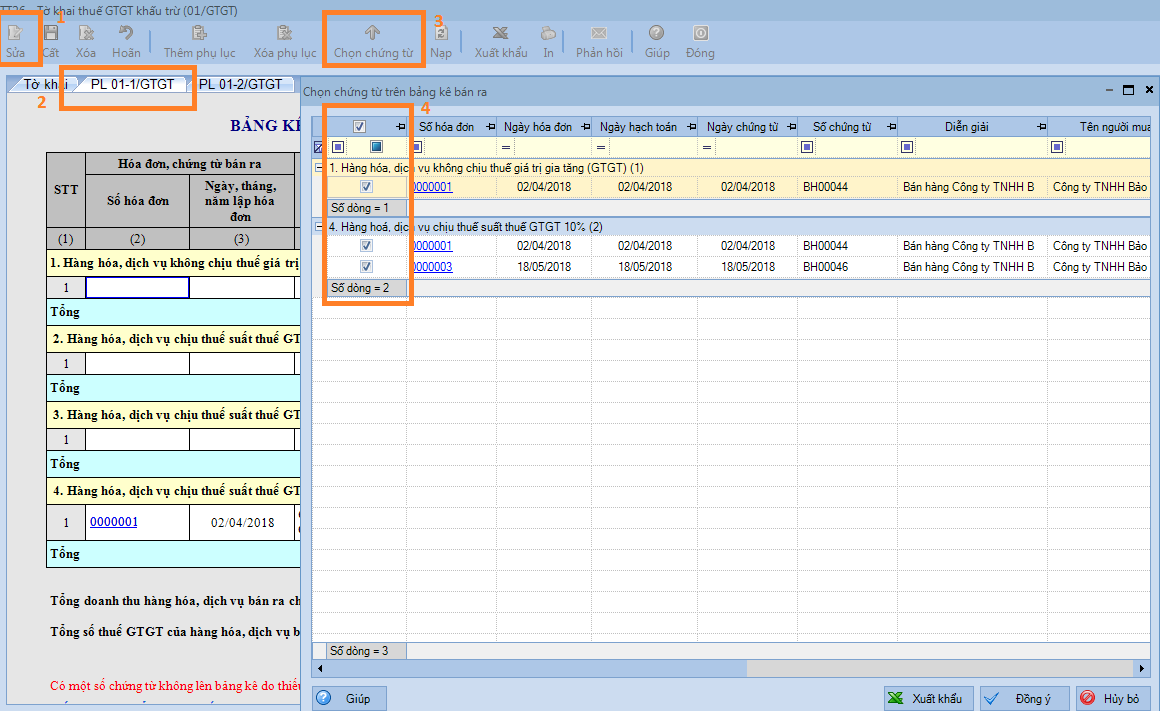Open the Ngày hóa đơn equals filter operator
This screenshot has height=711, width=1160.
(506, 147)
